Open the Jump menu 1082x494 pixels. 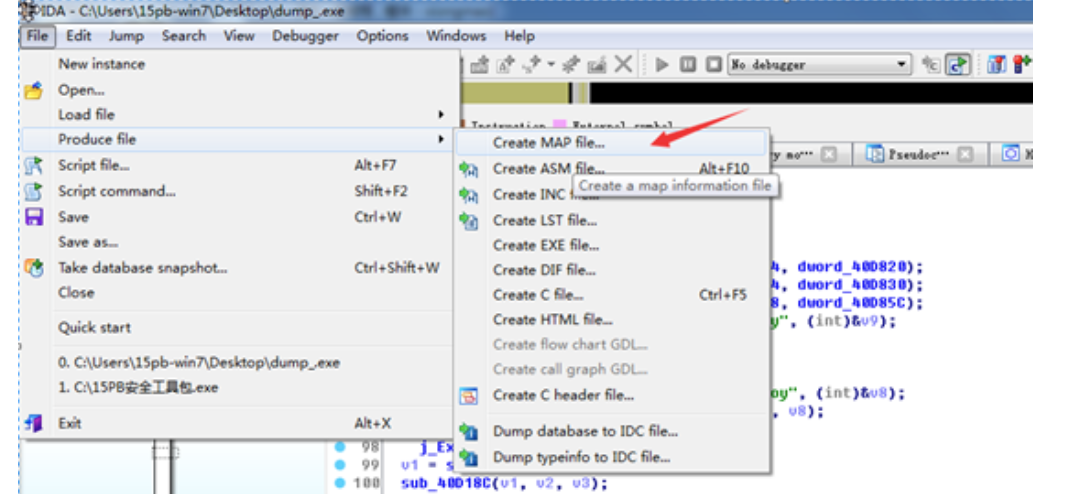point(126,36)
